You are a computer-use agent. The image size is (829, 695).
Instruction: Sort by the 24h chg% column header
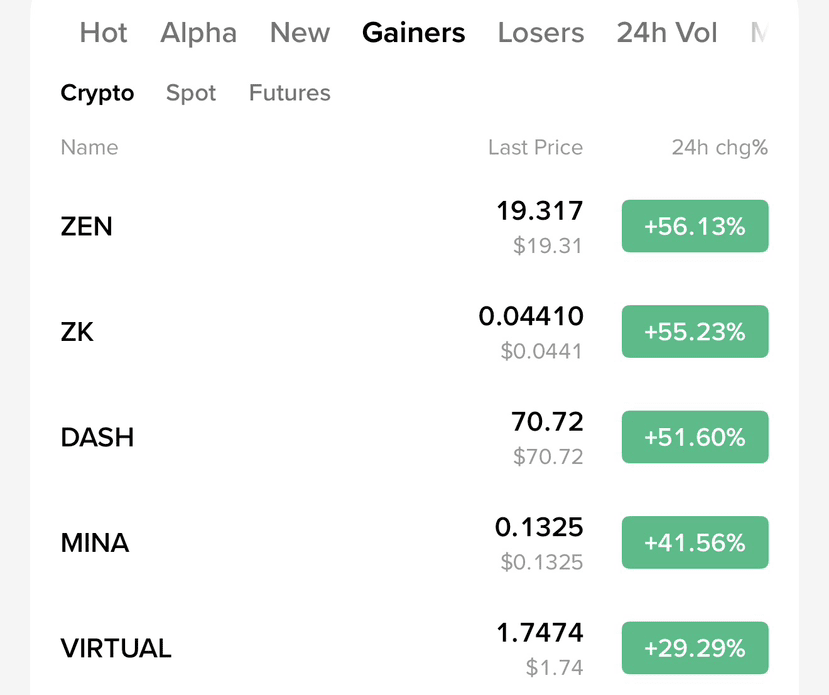tap(720, 148)
